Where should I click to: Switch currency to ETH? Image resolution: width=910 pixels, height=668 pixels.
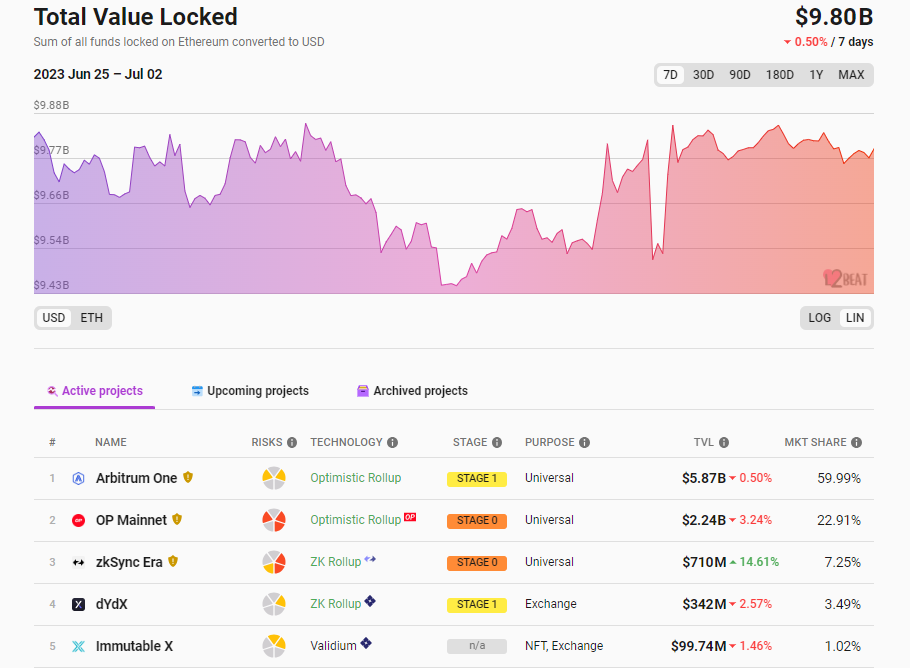[91, 317]
